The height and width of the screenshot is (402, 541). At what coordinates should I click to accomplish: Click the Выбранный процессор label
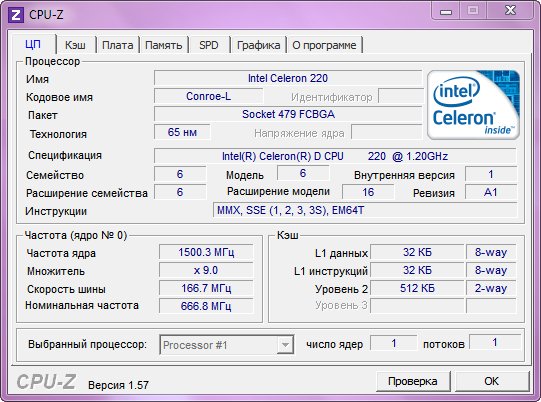pos(87,344)
